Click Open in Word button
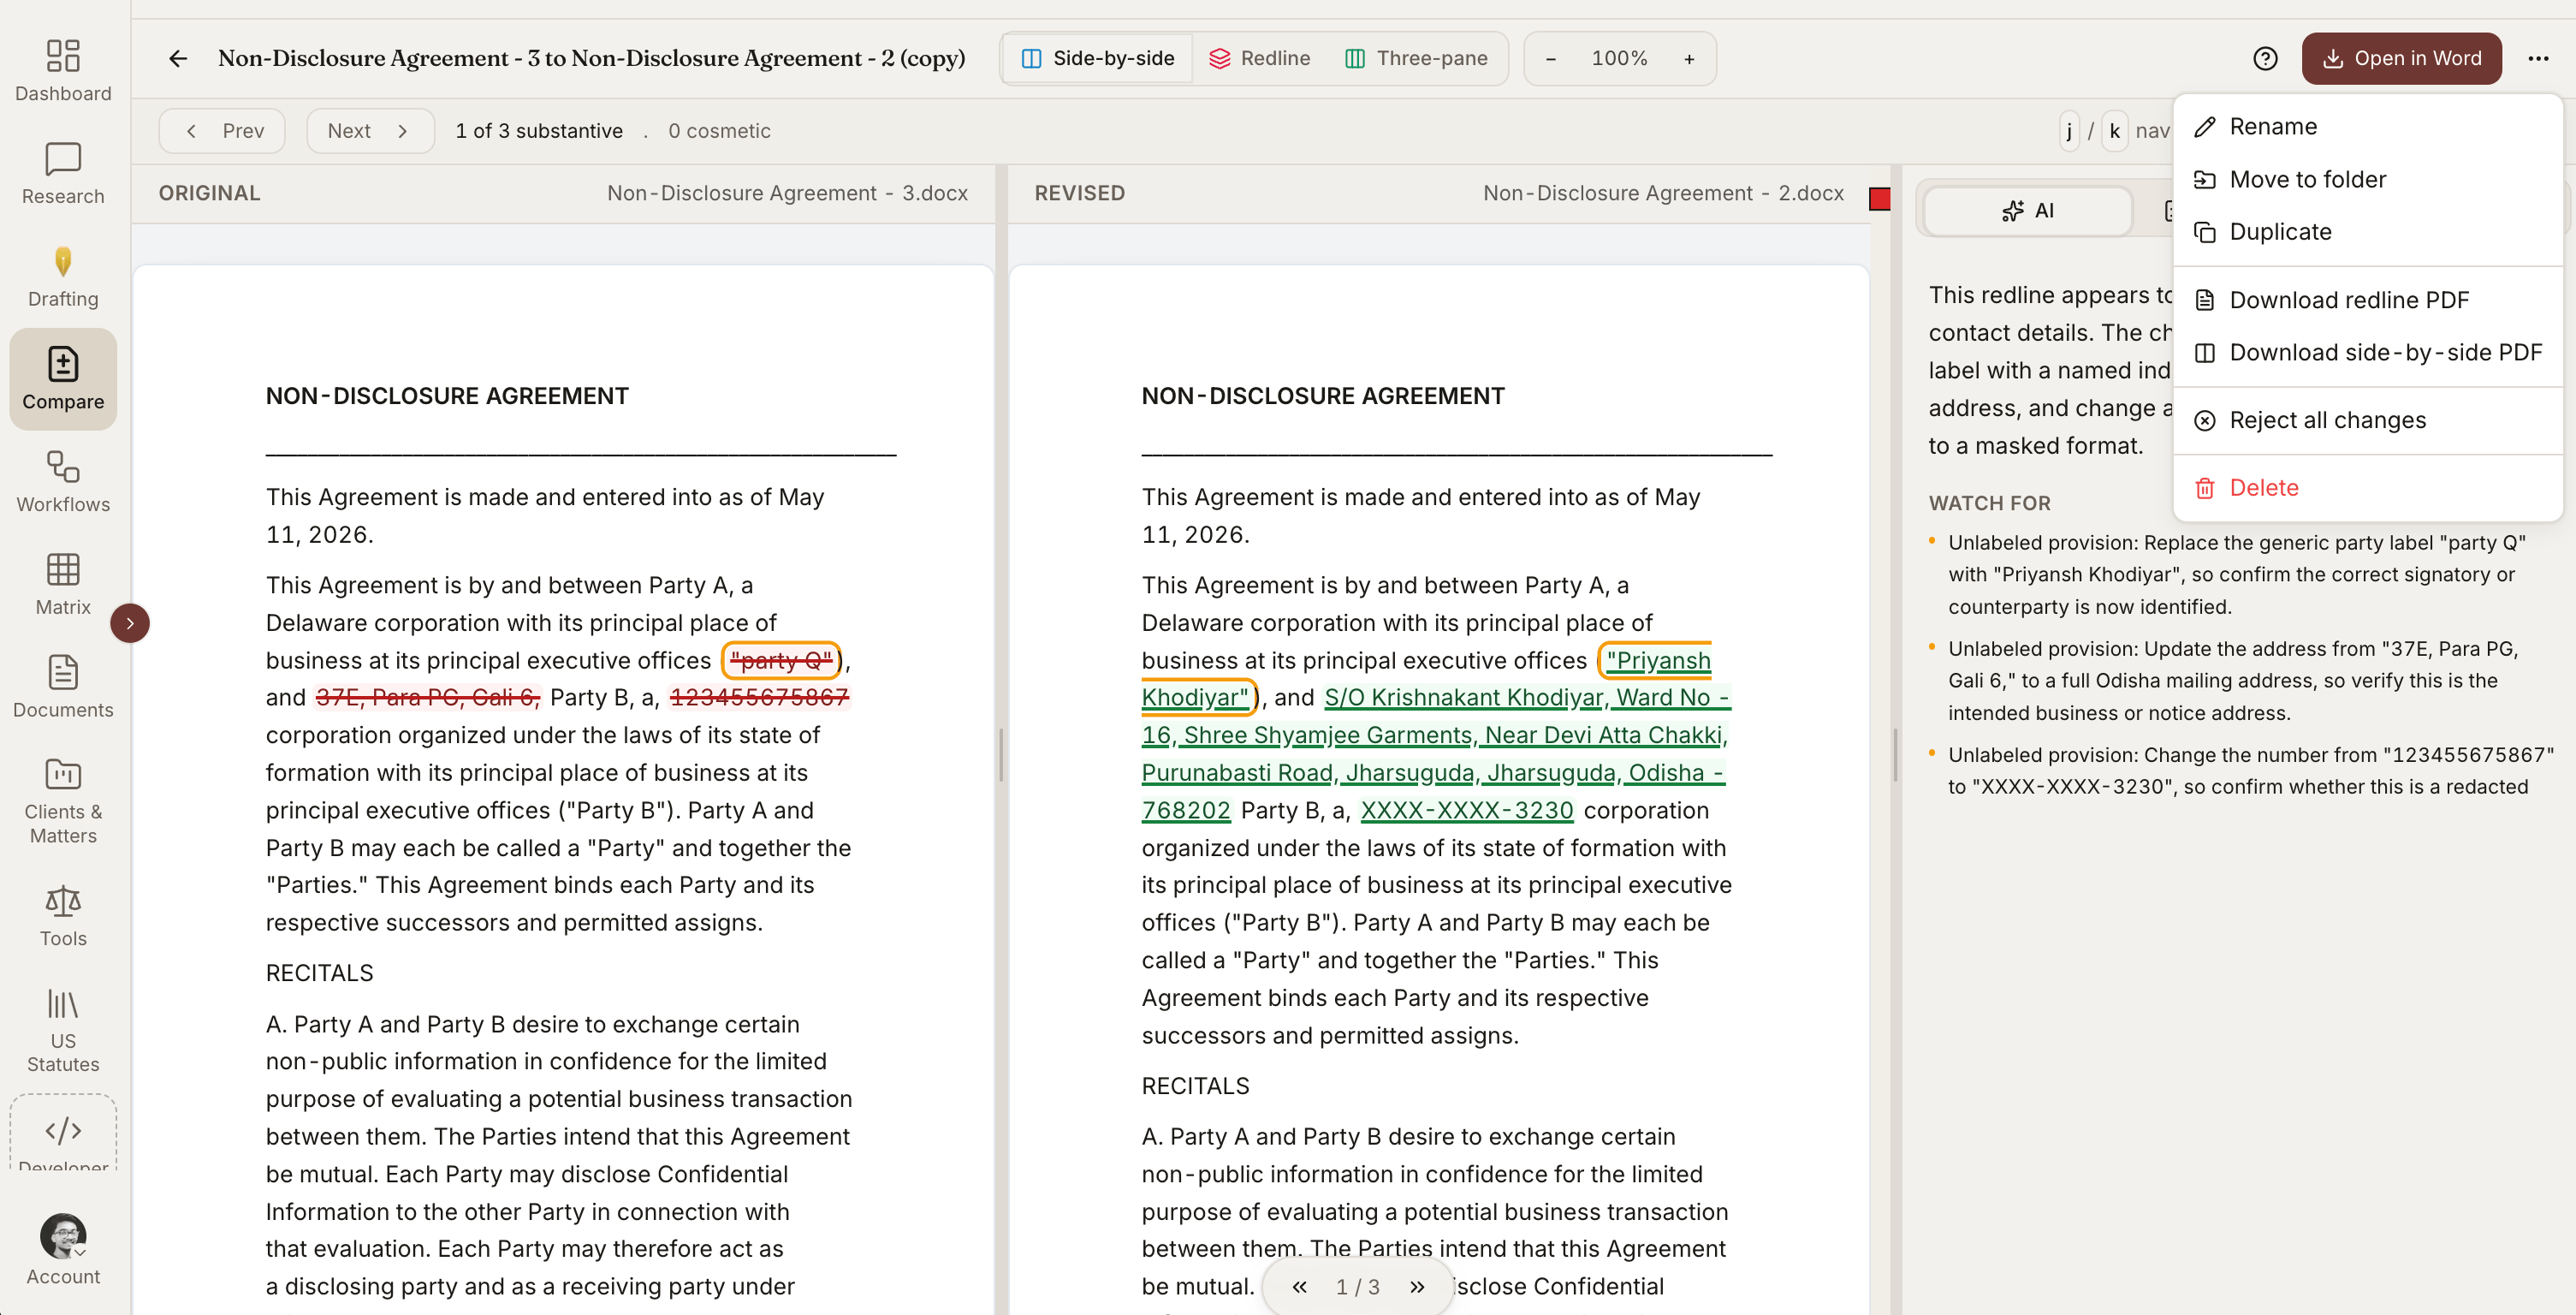The width and height of the screenshot is (2576, 1315). [2401, 58]
